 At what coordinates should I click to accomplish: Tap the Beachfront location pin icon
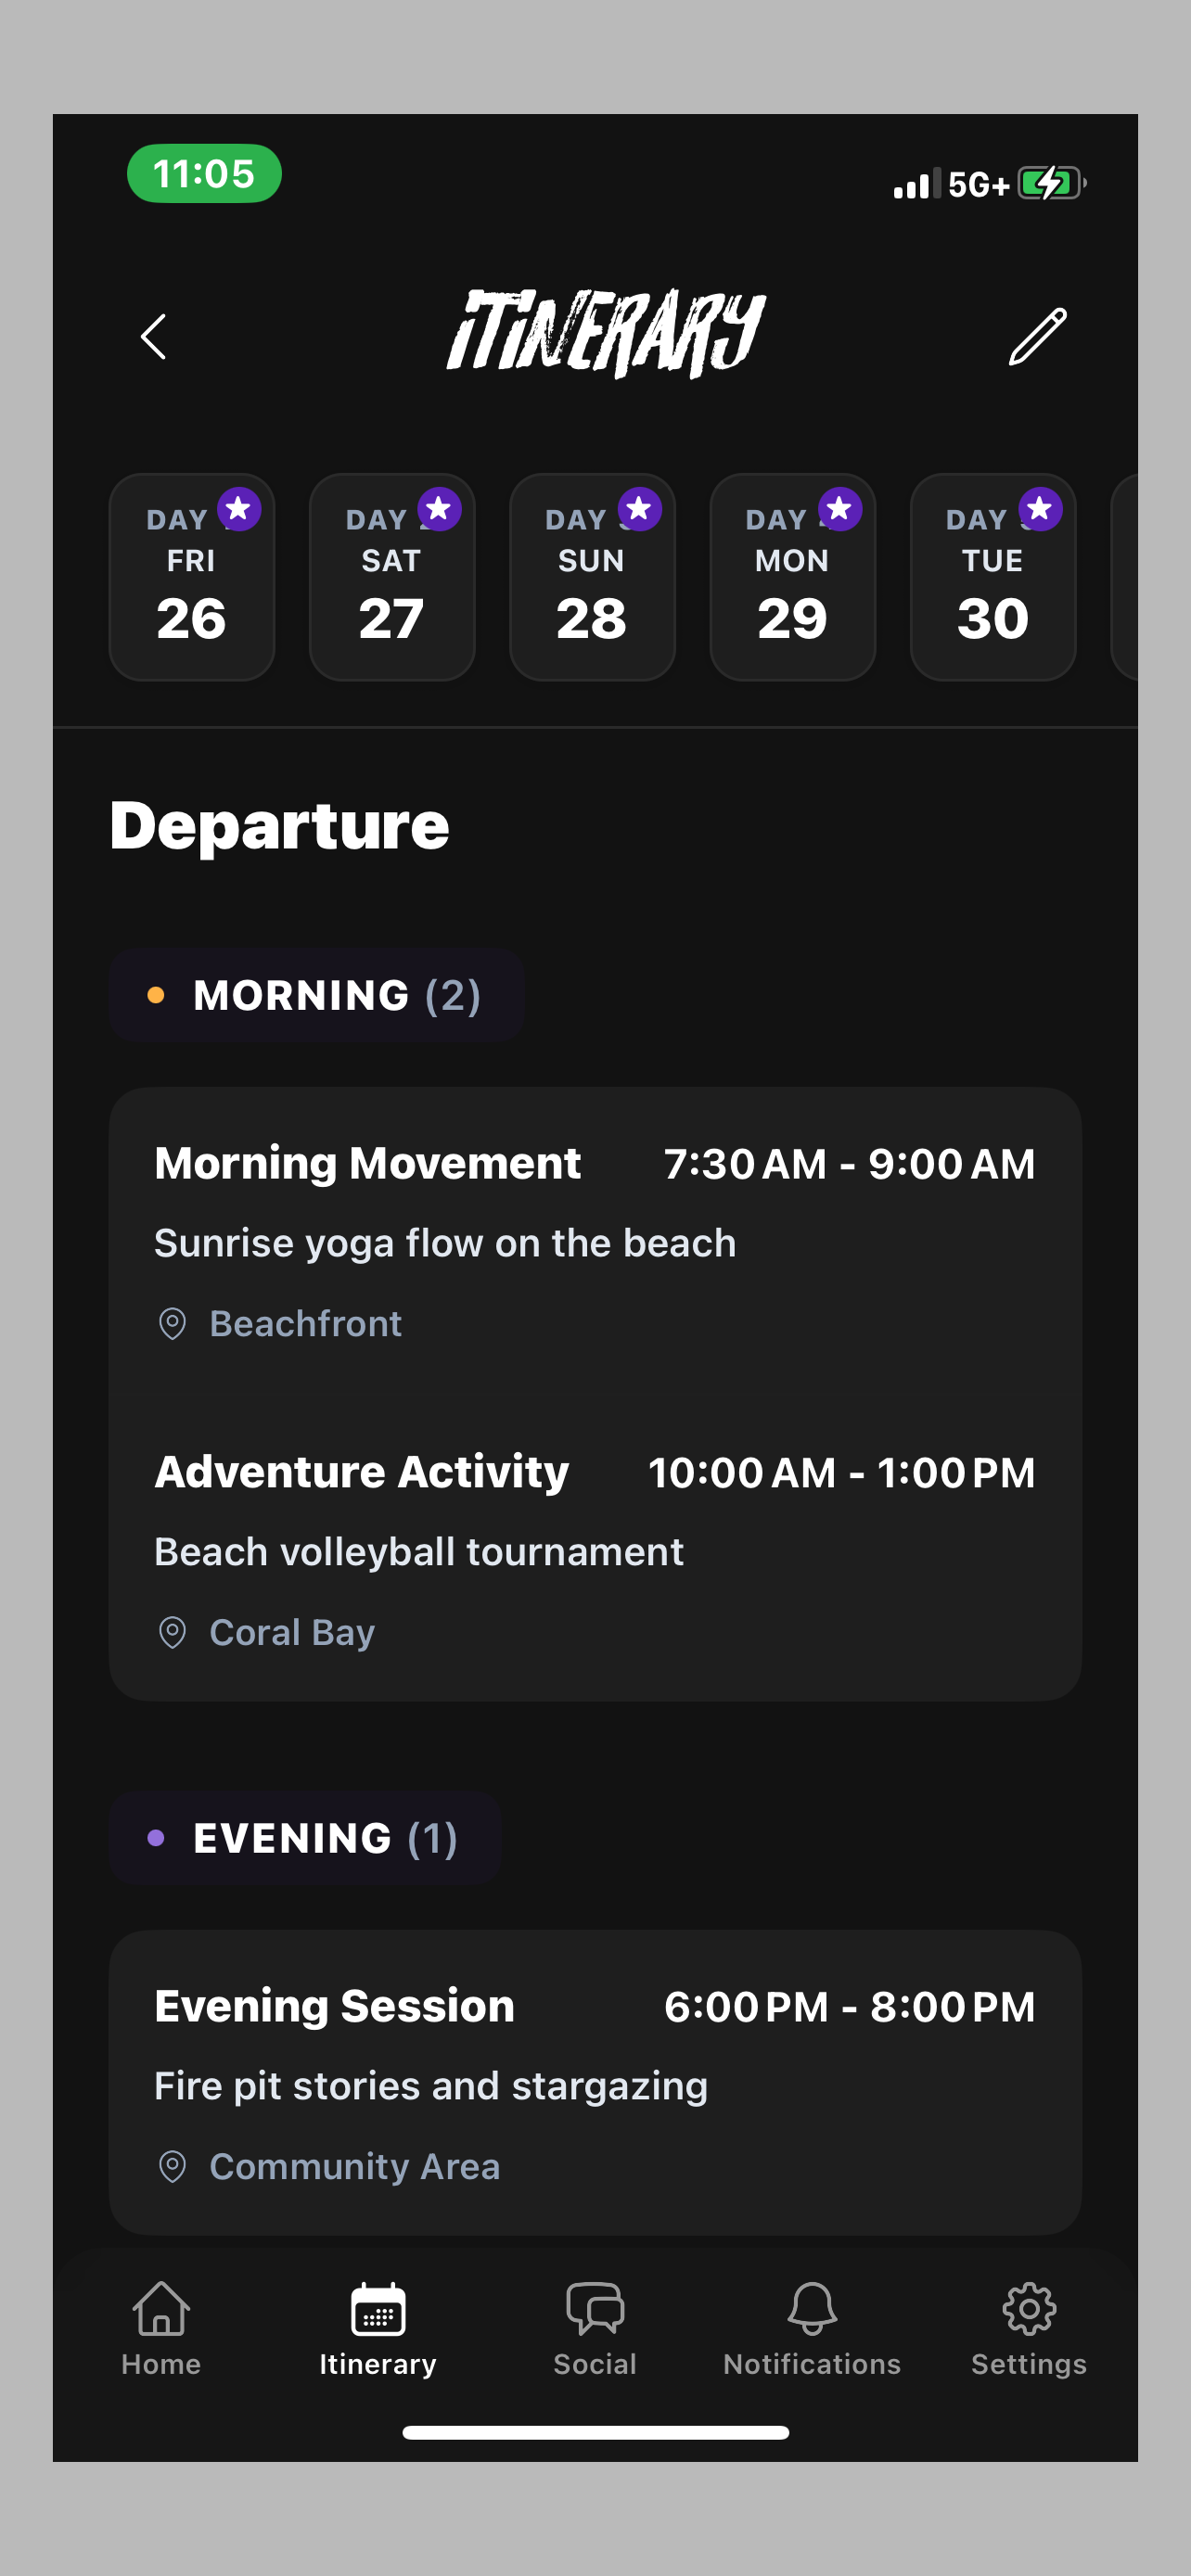(x=173, y=1324)
